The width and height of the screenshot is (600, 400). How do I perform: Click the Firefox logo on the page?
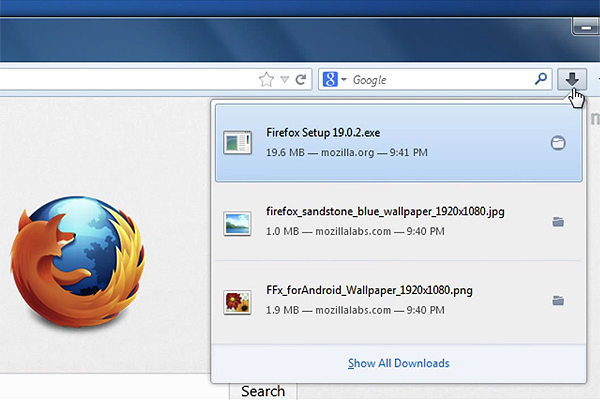click(78, 261)
